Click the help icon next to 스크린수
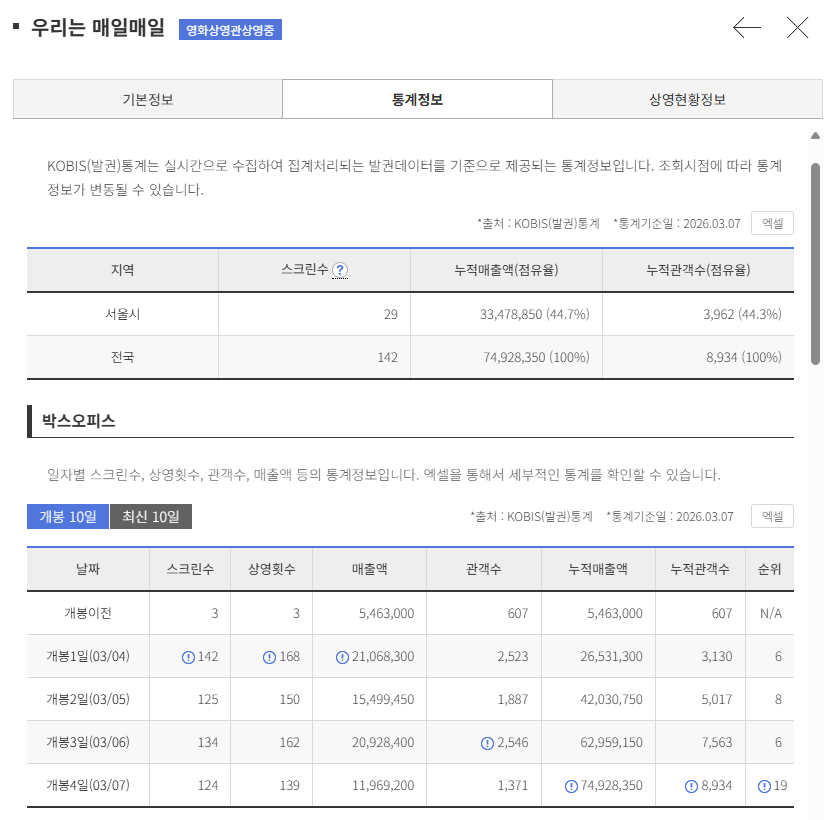The height and width of the screenshot is (820, 838). pos(340,269)
